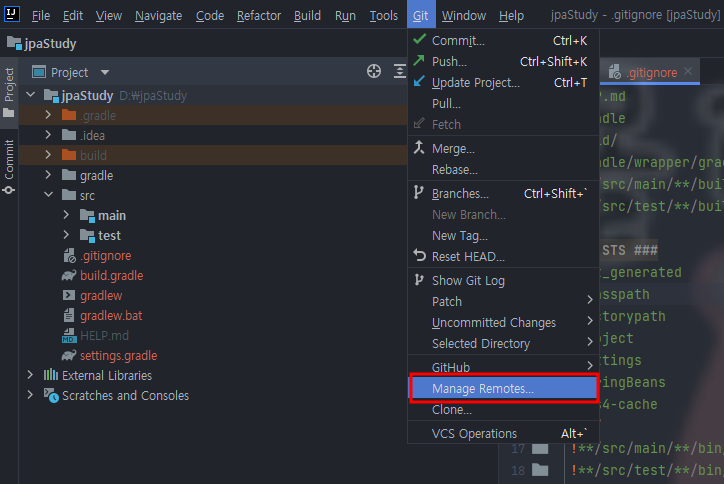Click the Scratches and Consoles icon
The width and height of the screenshot is (724, 484).
coord(51,395)
